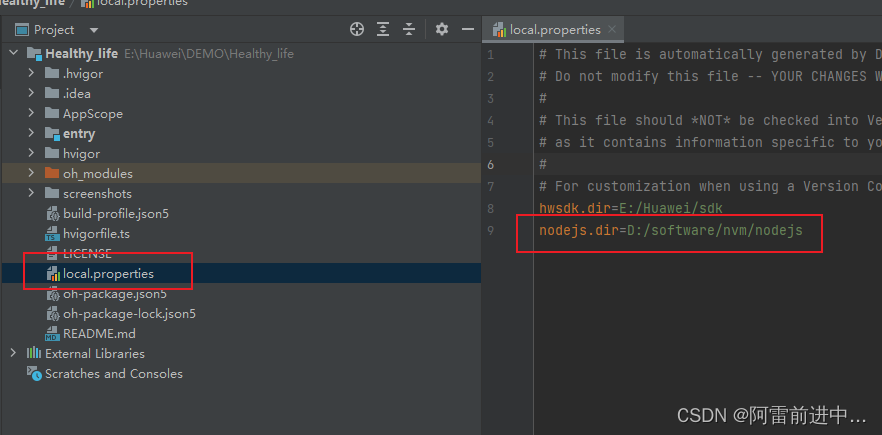
Task: Expand the entry module
Action: coord(32,133)
